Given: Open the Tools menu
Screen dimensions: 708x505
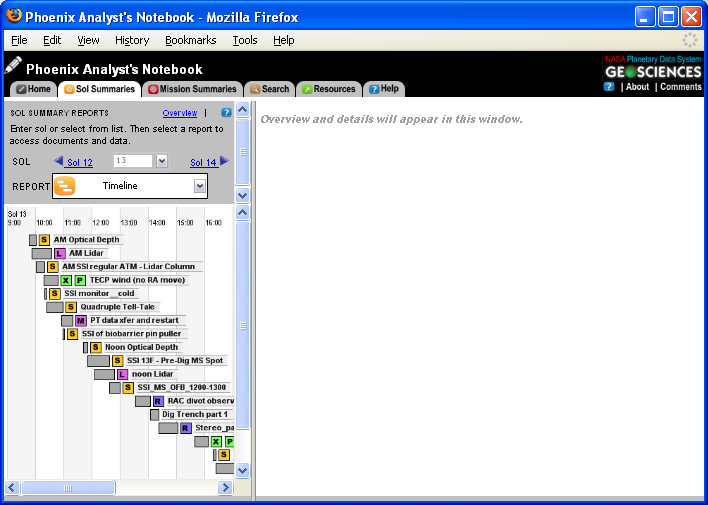Looking at the screenshot, I should [245, 40].
